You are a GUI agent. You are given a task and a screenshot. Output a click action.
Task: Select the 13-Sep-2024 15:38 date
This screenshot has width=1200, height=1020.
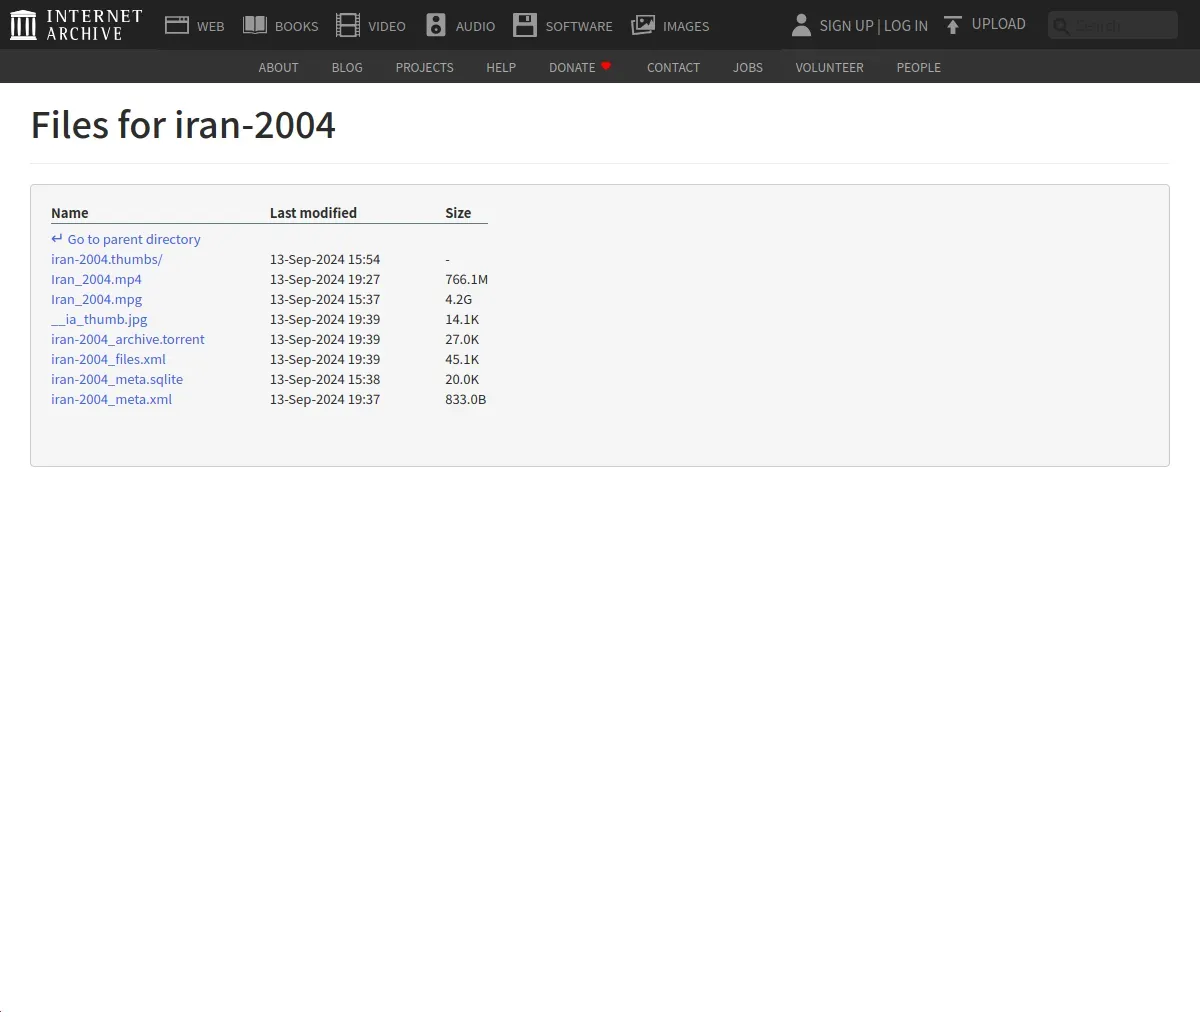(x=325, y=379)
